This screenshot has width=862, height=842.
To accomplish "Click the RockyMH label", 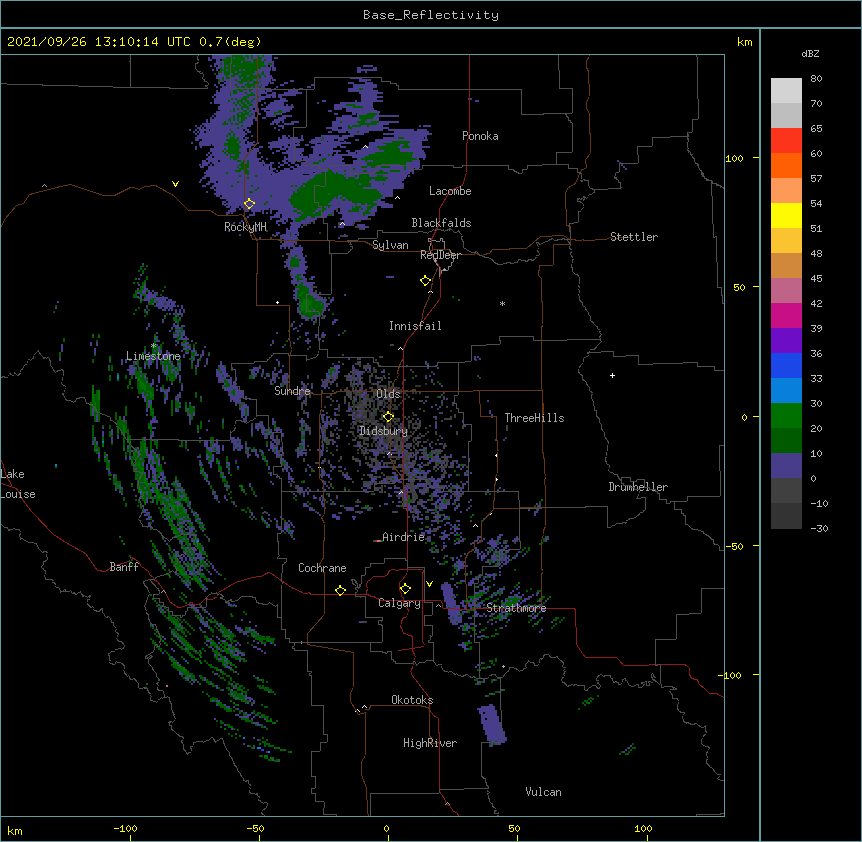I will tap(245, 226).
